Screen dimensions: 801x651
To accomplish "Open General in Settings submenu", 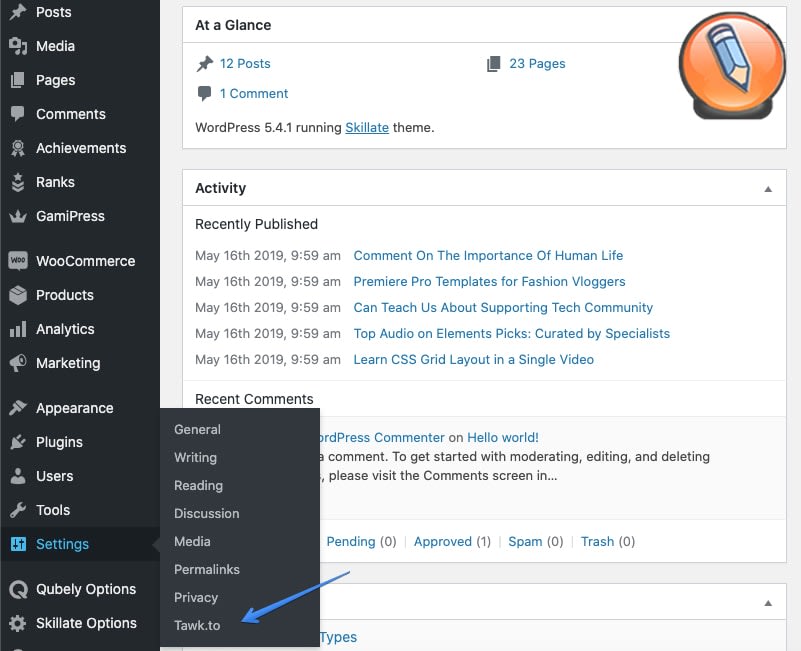I will [197, 429].
